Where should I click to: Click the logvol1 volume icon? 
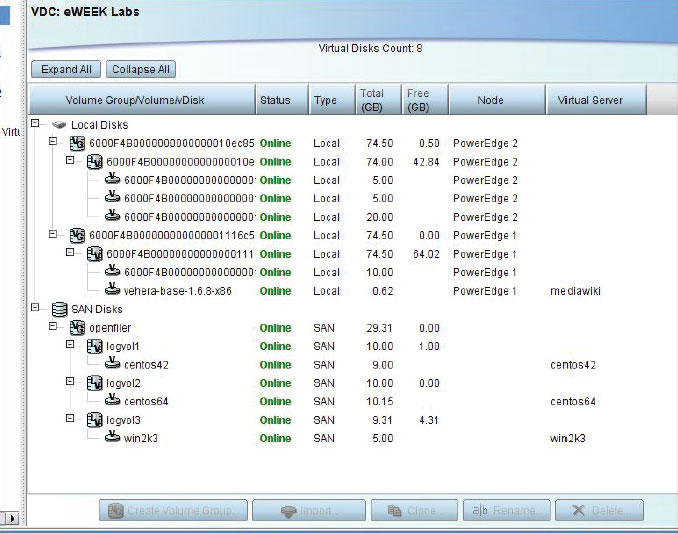click(95, 346)
